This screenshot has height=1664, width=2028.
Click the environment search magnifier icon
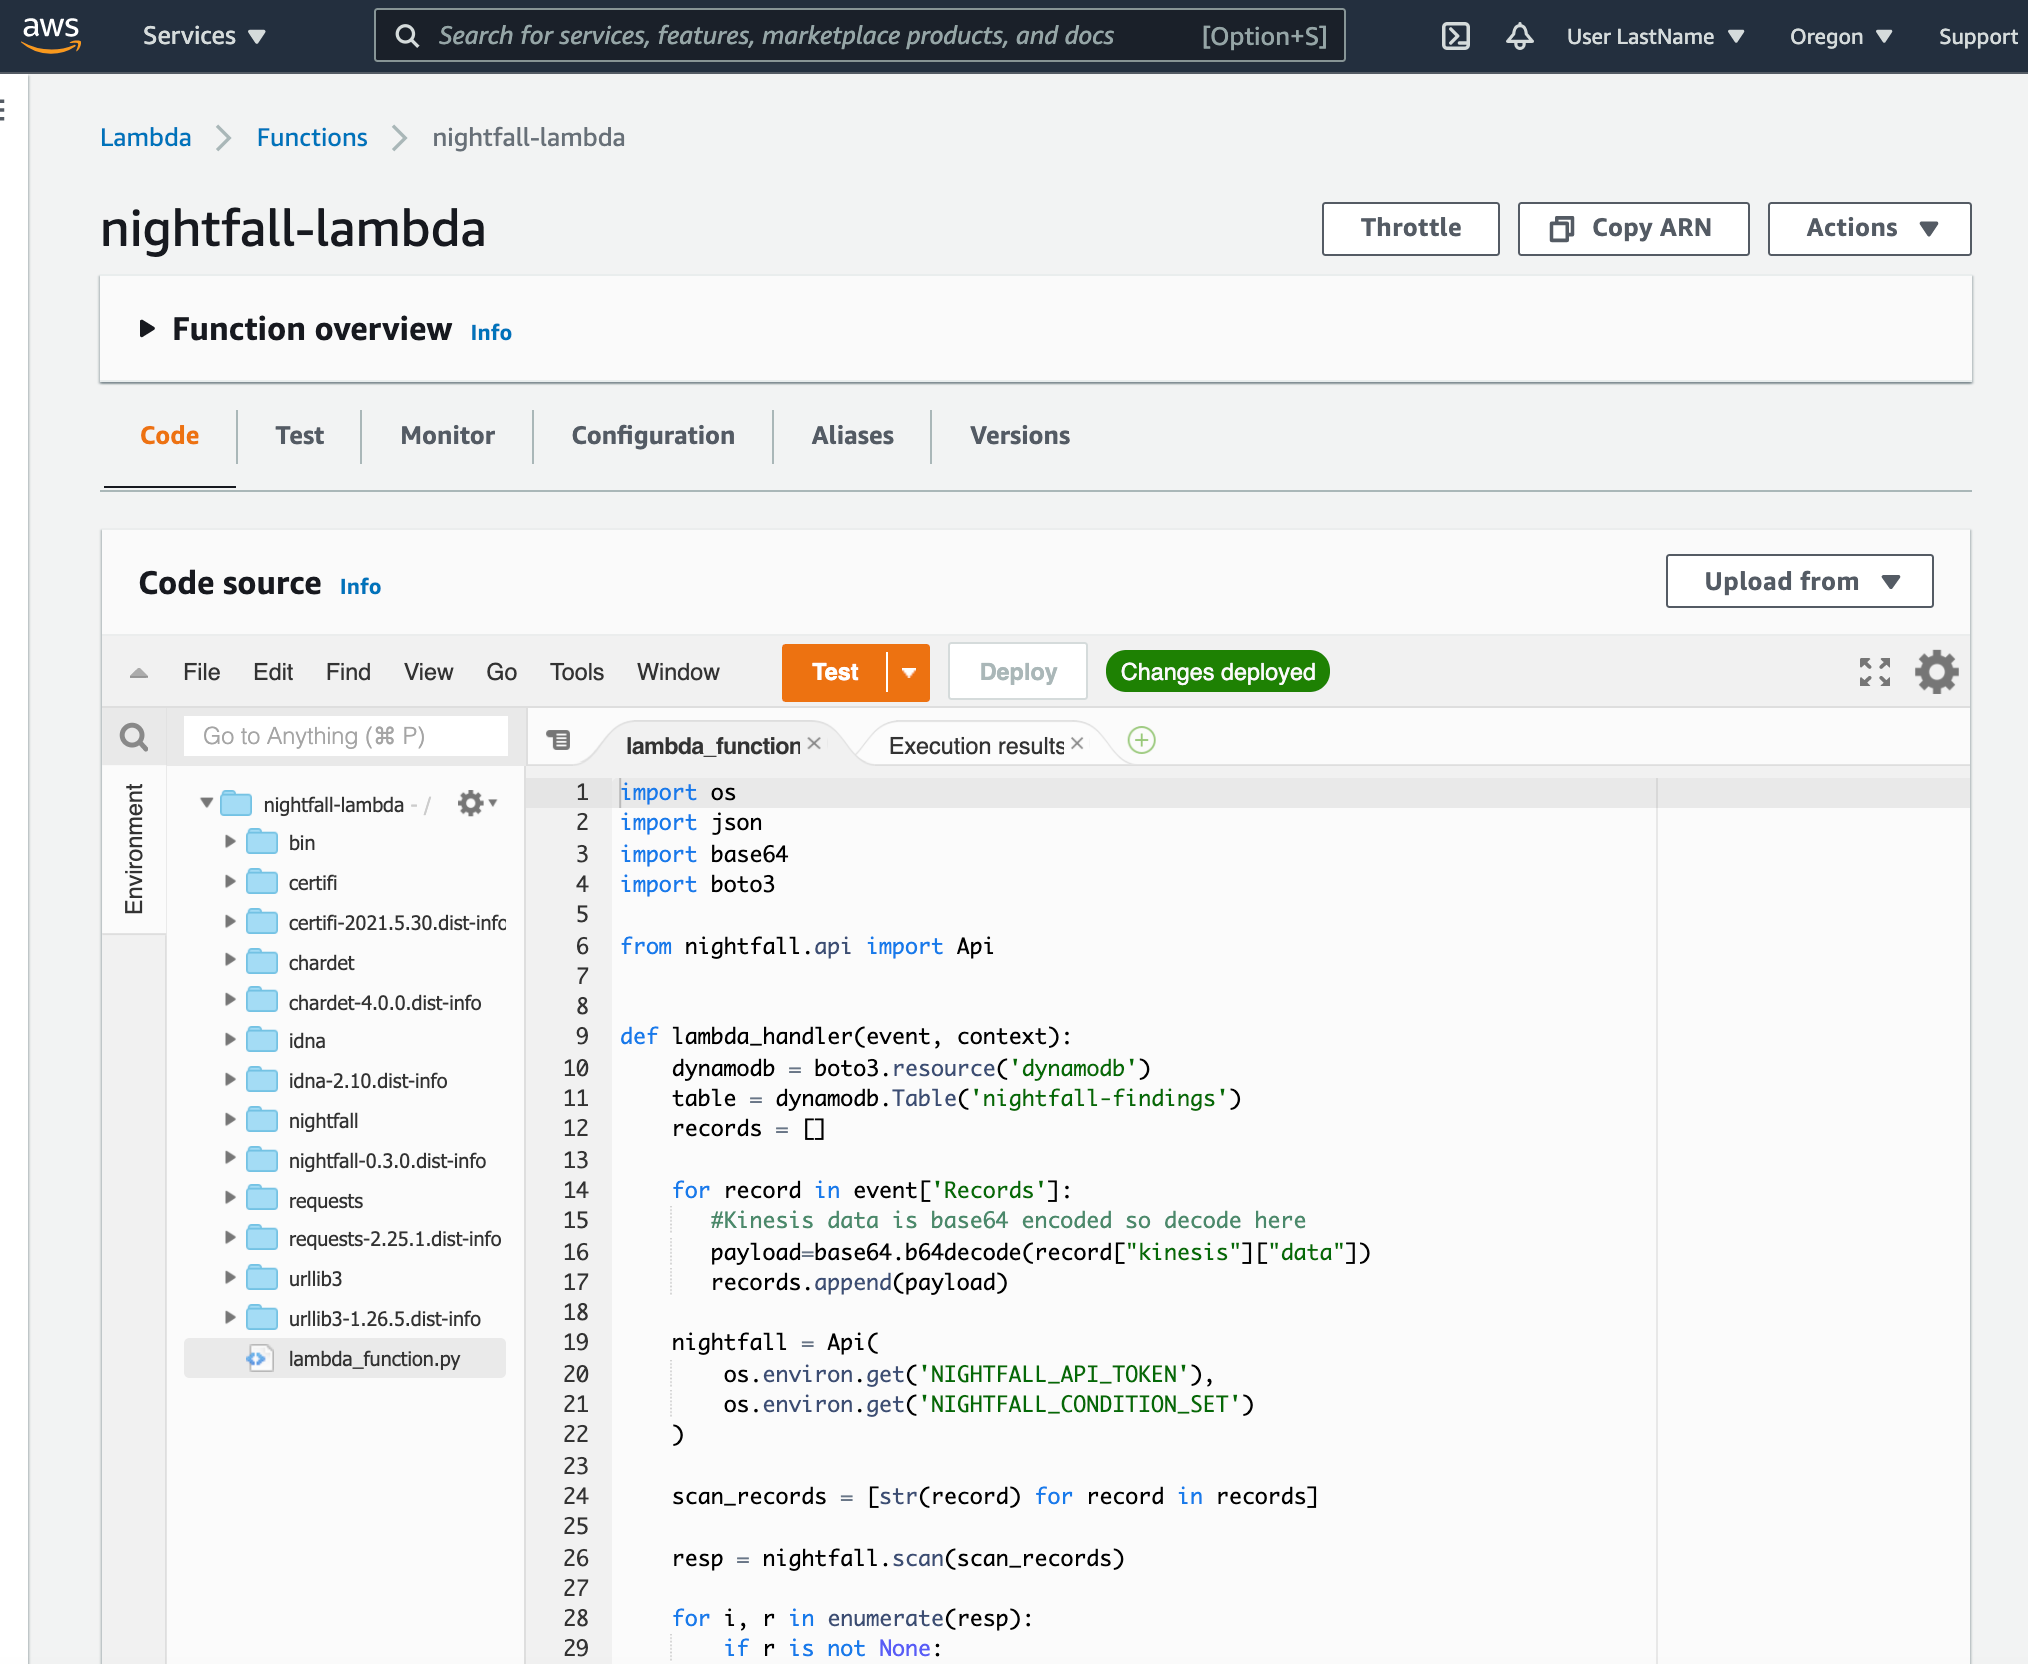coord(134,738)
